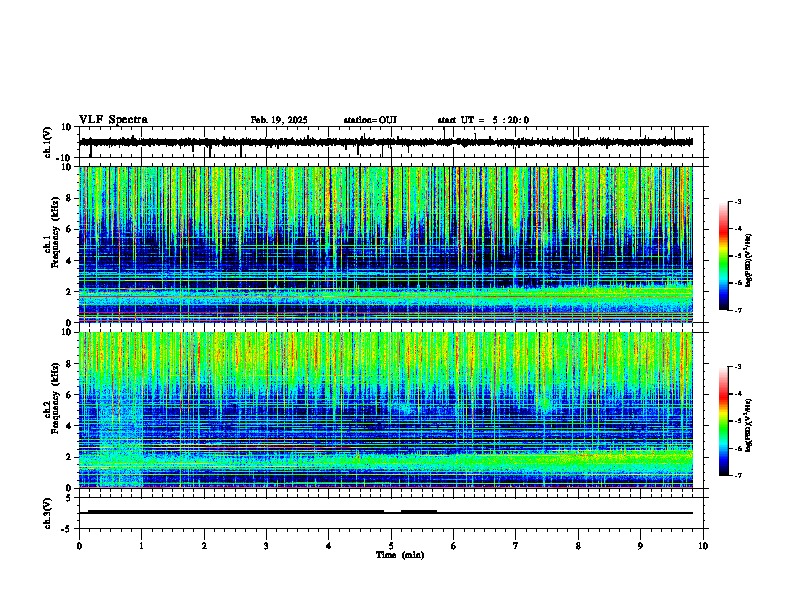Viewport: 792px width, 612px height.
Task: Click the time axis tick label "5"
Action: (391, 546)
